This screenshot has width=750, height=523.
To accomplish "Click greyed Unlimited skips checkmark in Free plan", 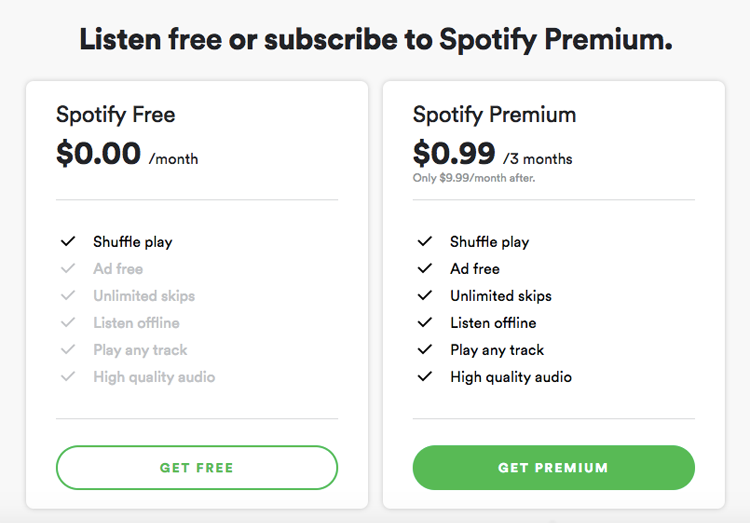I will click(x=68, y=296).
